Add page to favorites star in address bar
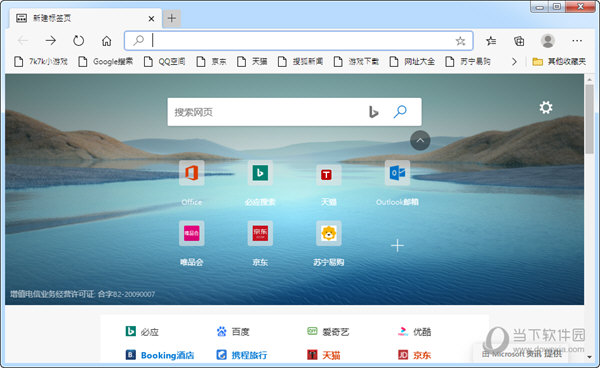Viewport: 600px width, 368px height. (460, 41)
